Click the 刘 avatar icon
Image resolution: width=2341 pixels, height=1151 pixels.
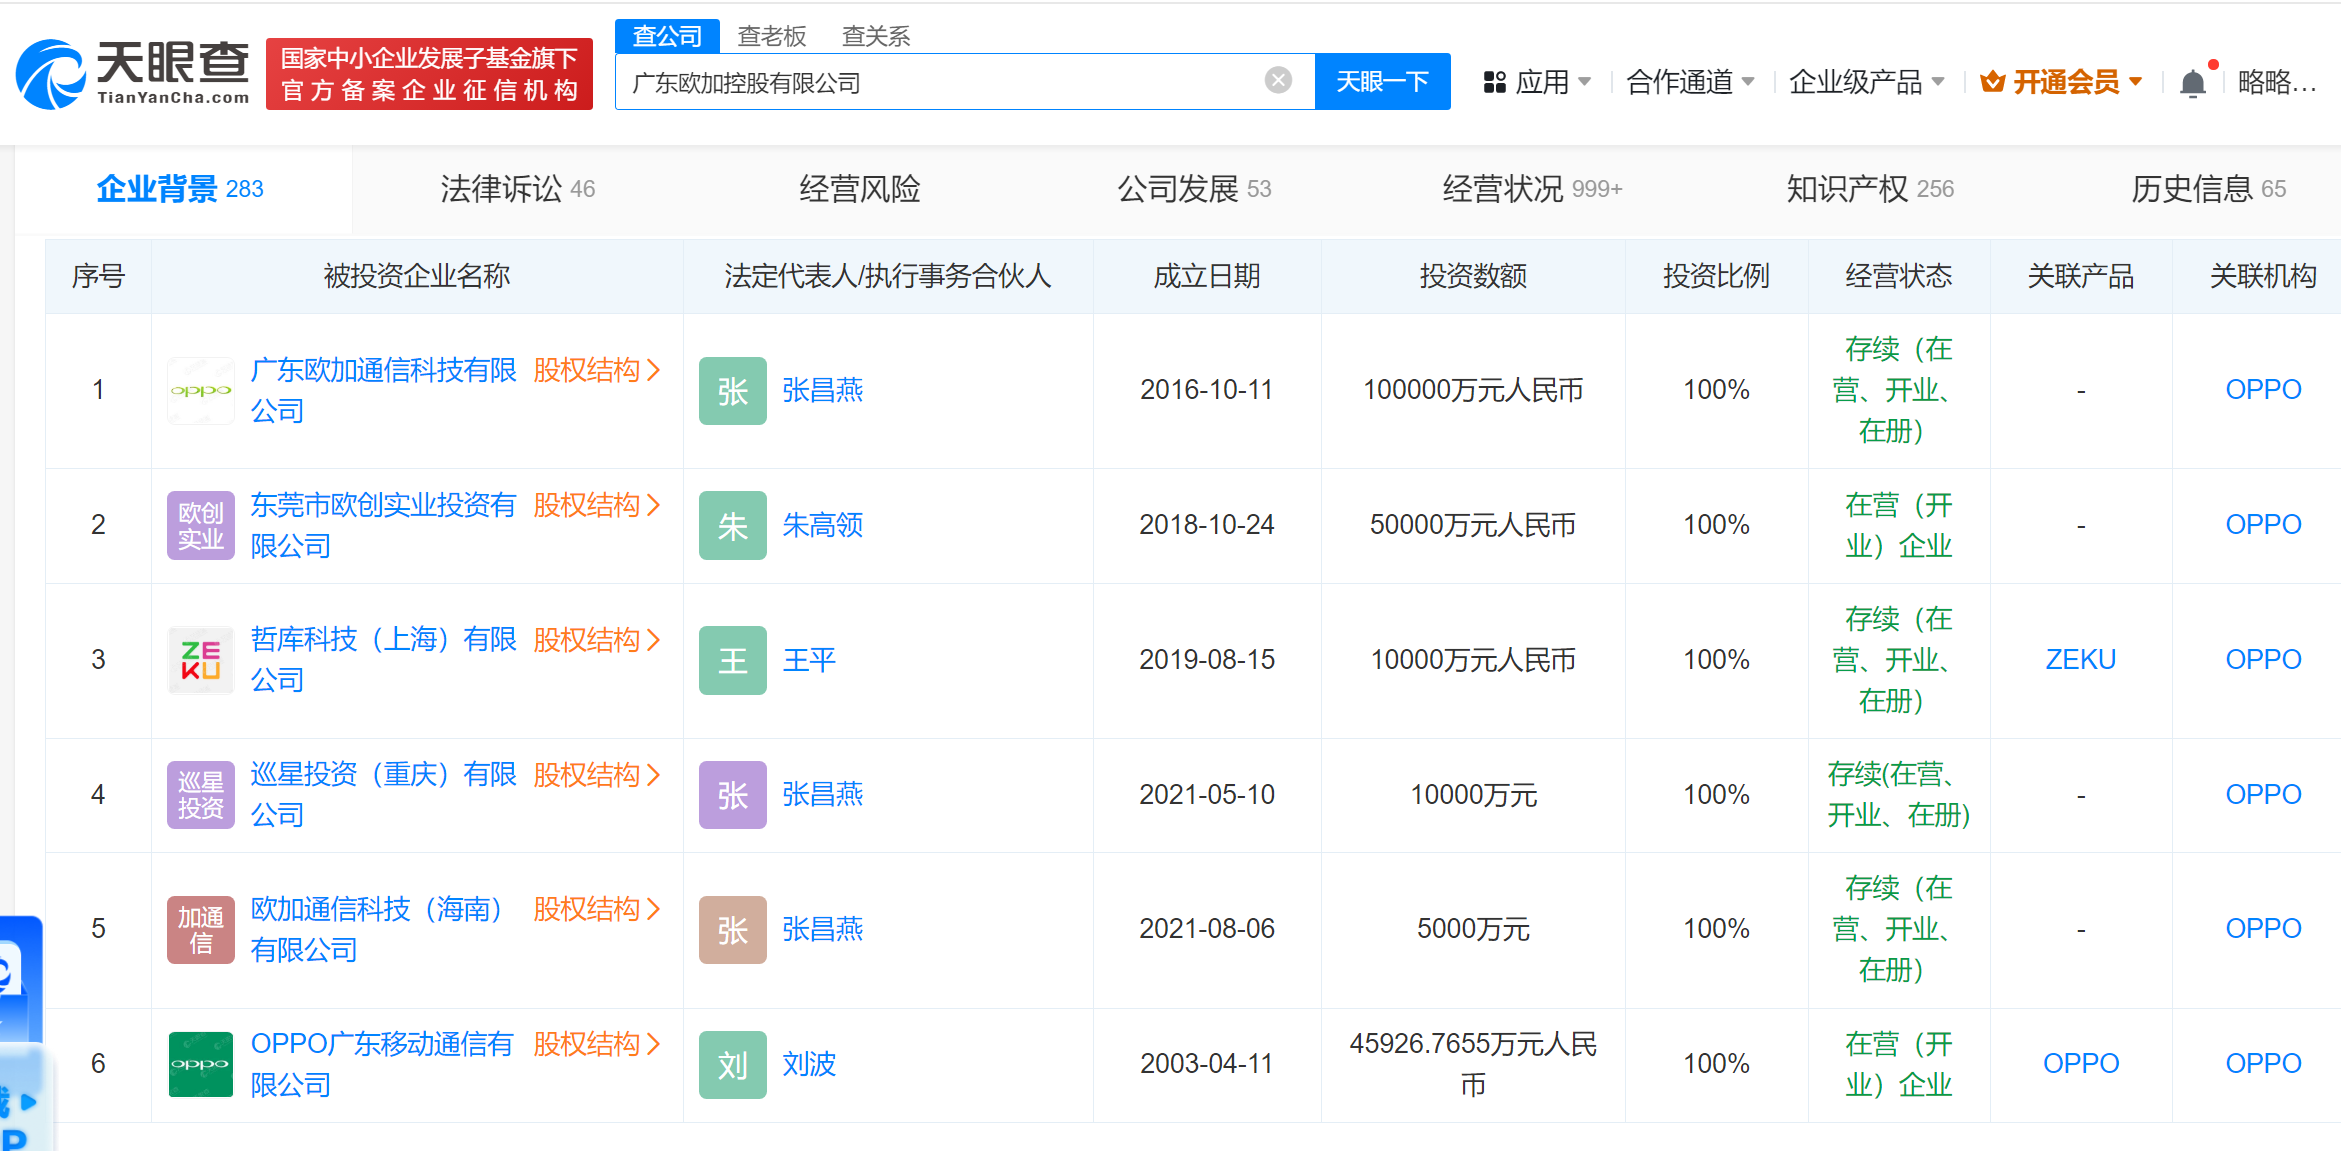tap(733, 1064)
